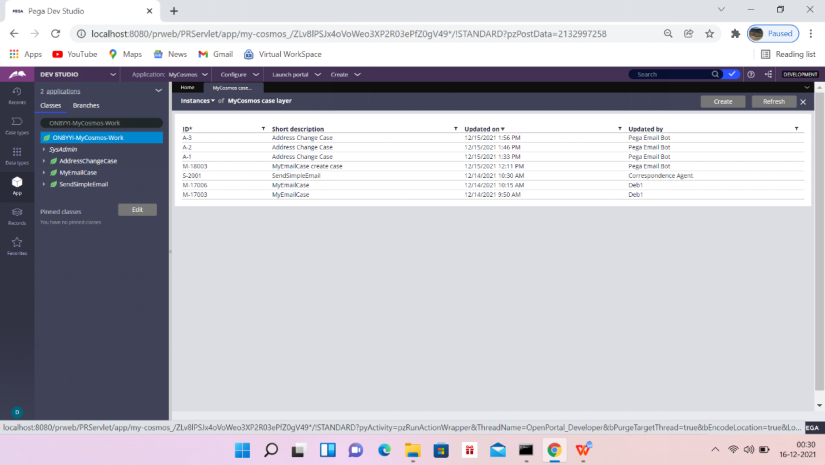Open the Launch portal menu
Image resolution: width=825 pixels, height=465 pixels.
tap(296, 74)
